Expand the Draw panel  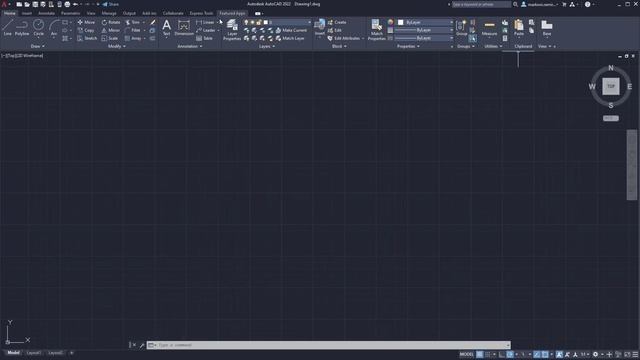38,46
